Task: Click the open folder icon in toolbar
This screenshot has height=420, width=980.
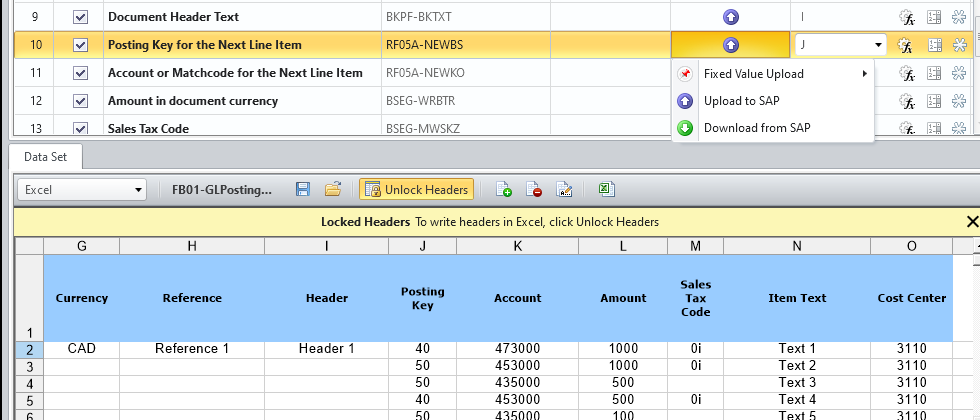Action: tap(333, 190)
